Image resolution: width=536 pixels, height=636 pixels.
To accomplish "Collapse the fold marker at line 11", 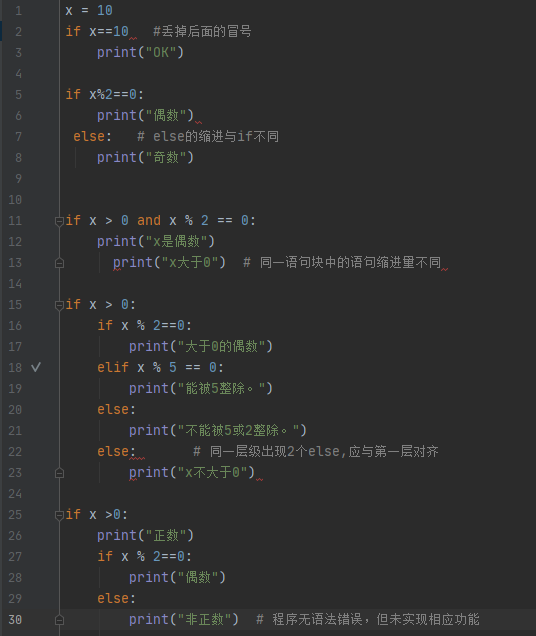I will pos(59,221).
